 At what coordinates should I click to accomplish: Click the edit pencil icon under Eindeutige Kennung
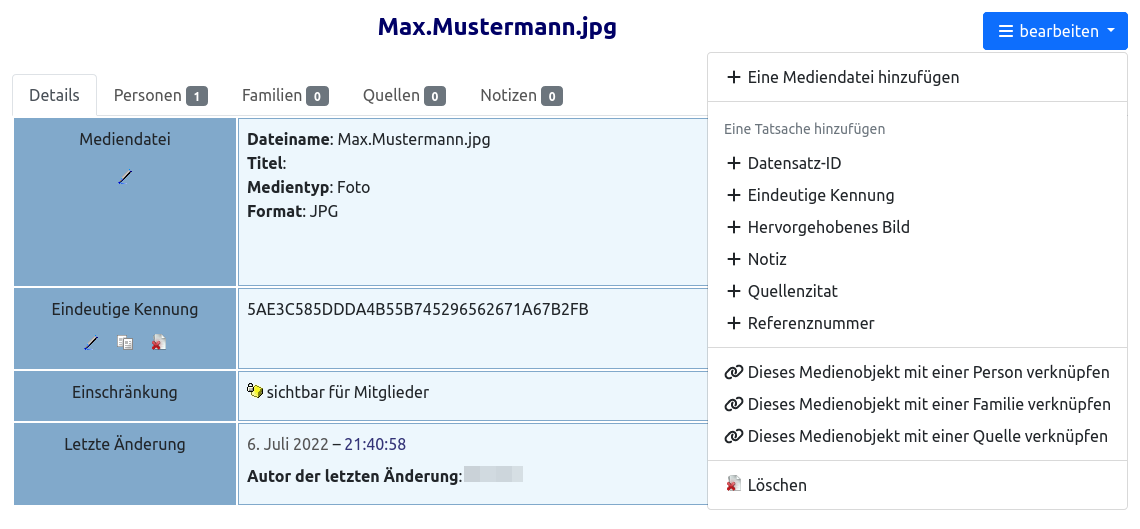click(91, 342)
